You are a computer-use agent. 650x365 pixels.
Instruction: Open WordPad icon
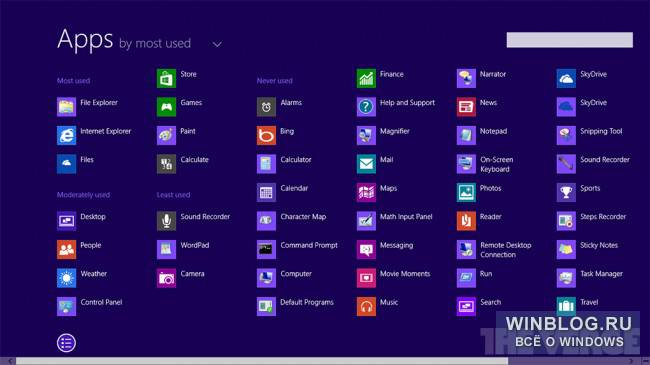click(166, 249)
